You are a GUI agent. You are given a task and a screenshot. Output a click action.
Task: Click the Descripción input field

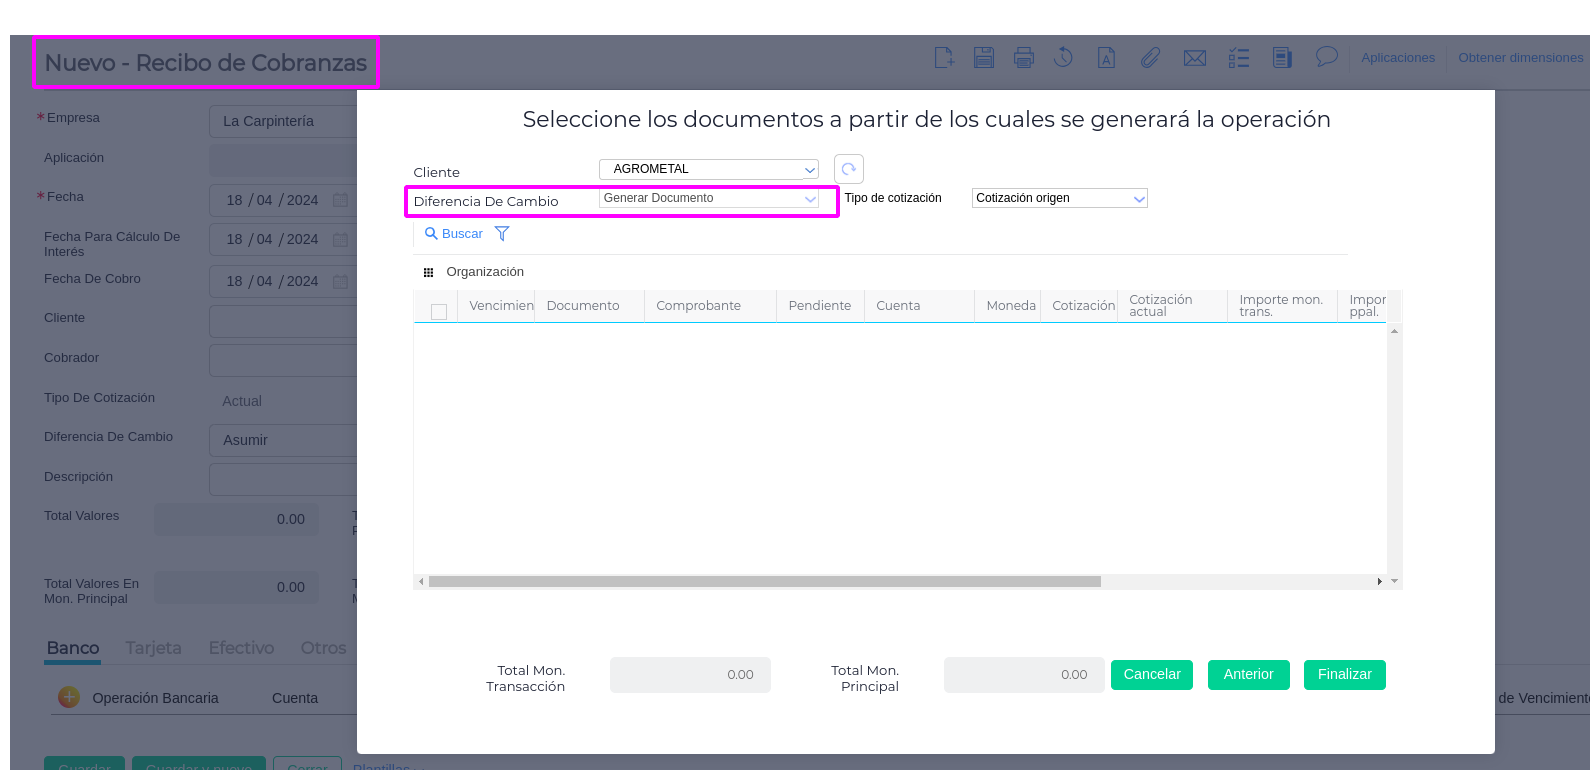[x=283, y=479]
